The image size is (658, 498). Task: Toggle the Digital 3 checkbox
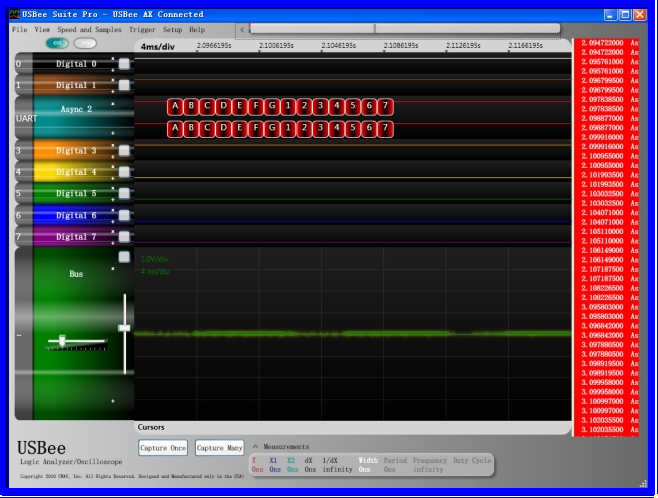click(124, 150)
